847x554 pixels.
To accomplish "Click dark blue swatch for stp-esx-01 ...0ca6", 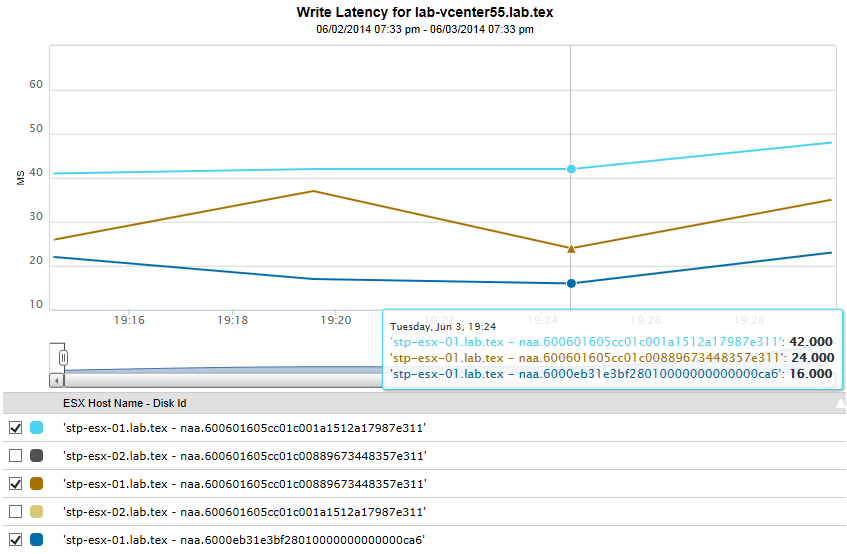I will 36,539.
